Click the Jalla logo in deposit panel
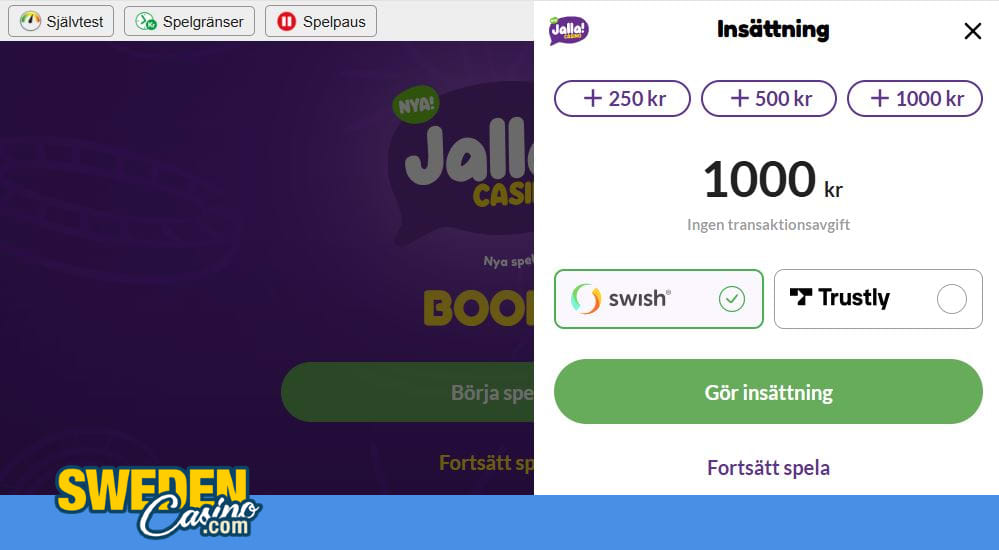This screenshot has height=550, width=999. [568, 30]
